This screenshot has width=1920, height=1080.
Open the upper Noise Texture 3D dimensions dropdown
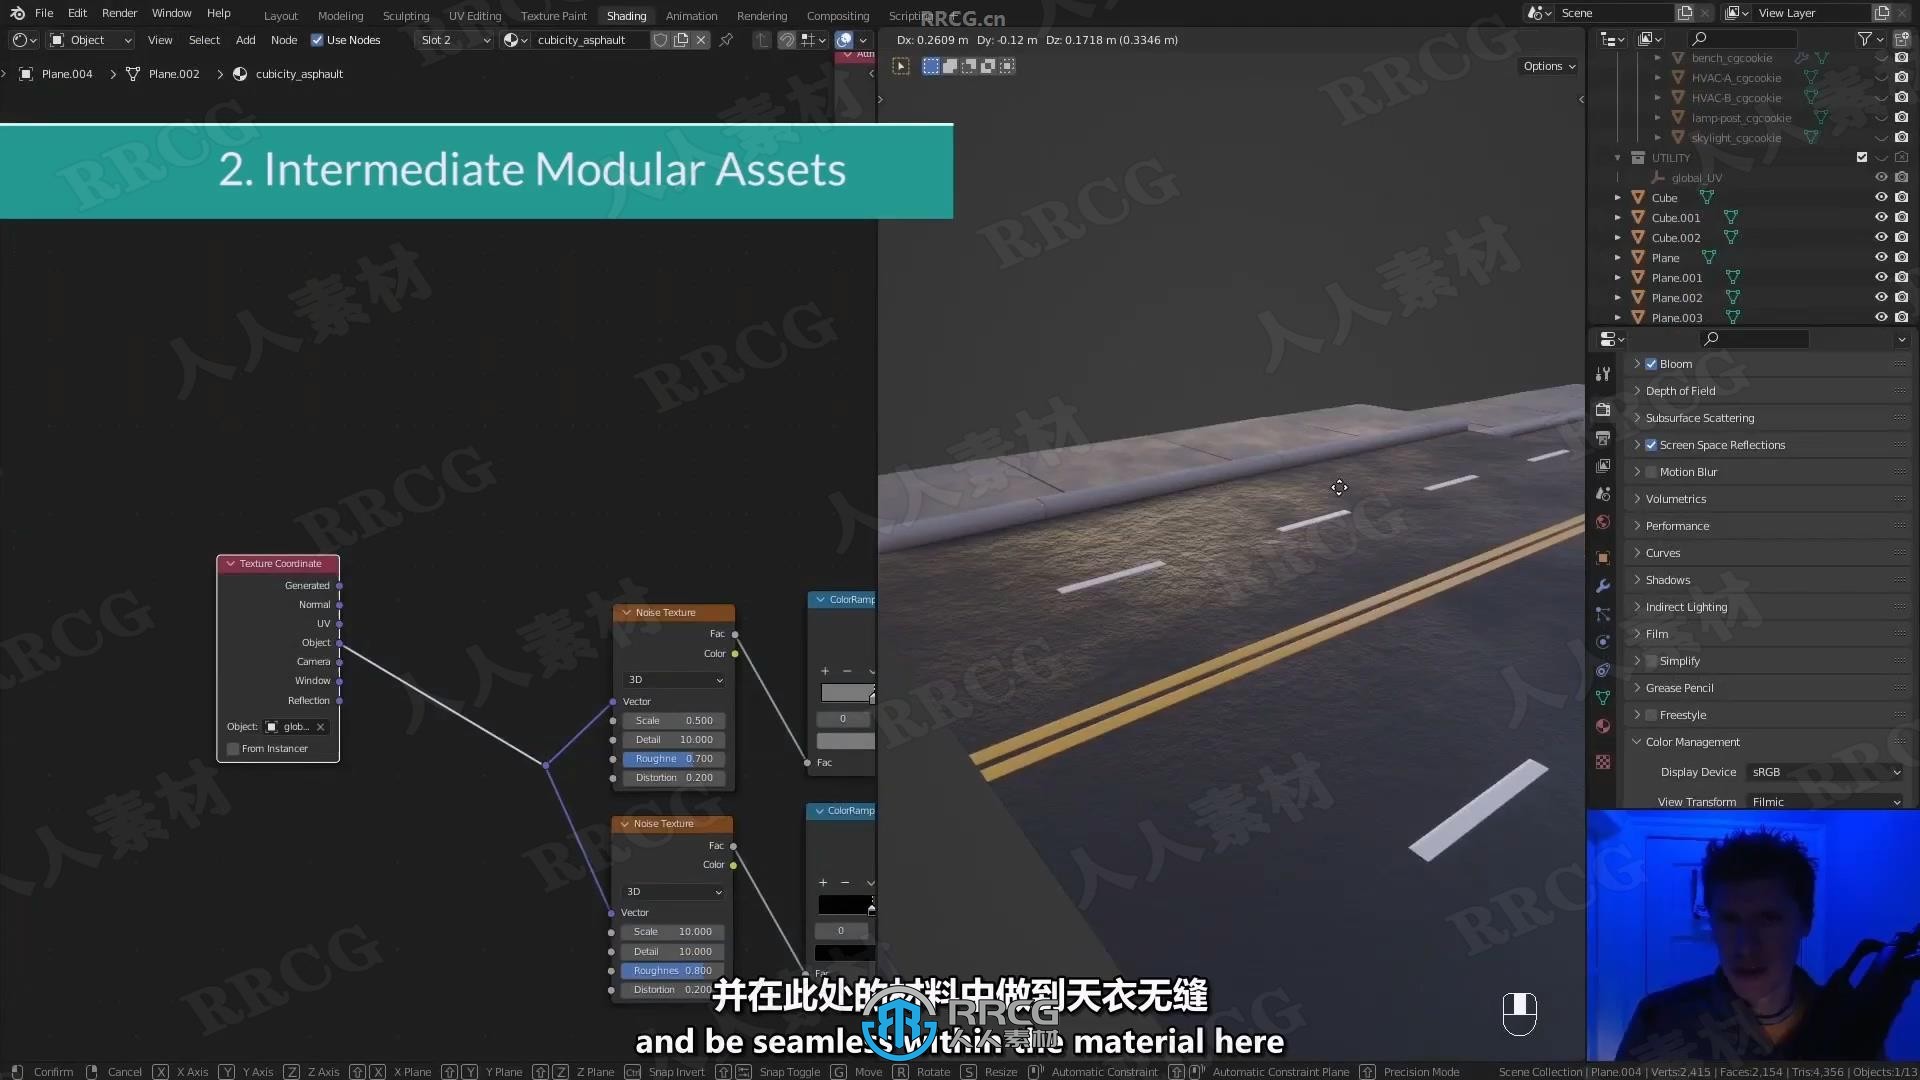tap(674, 680)
